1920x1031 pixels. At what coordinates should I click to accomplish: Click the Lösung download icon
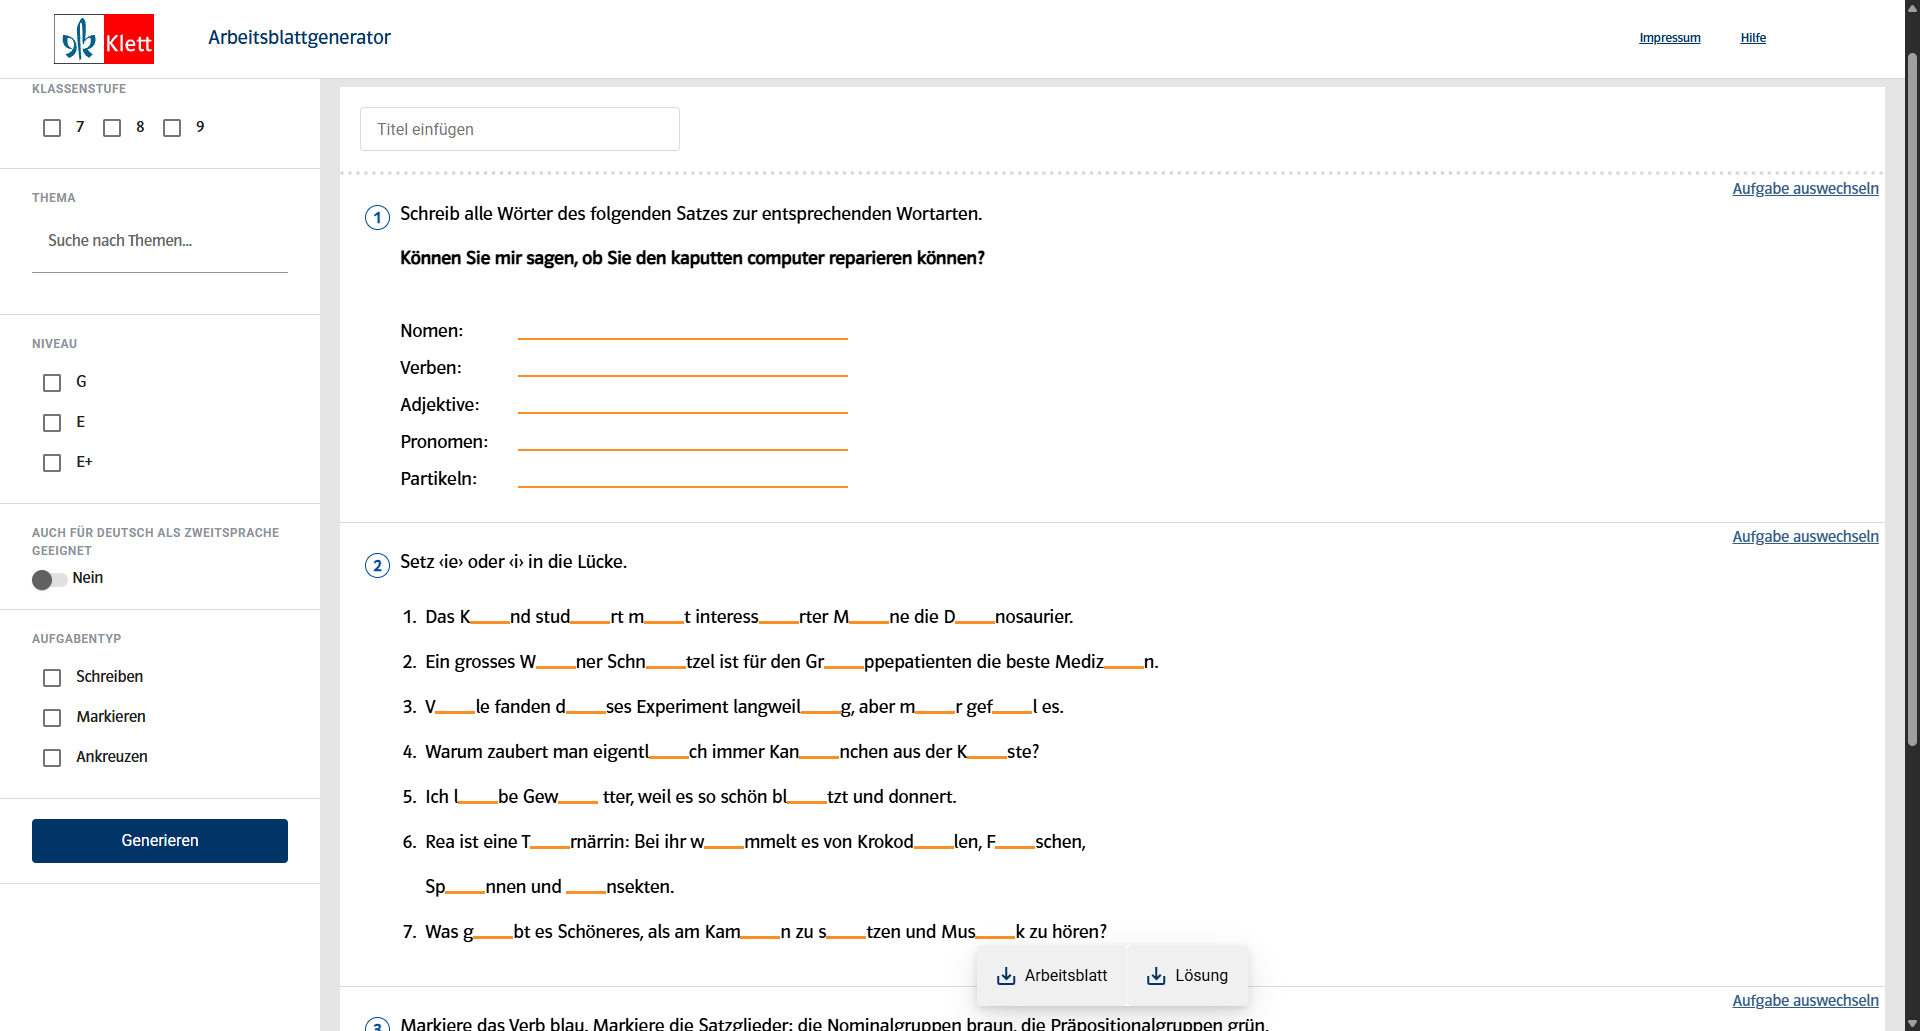1156,976
